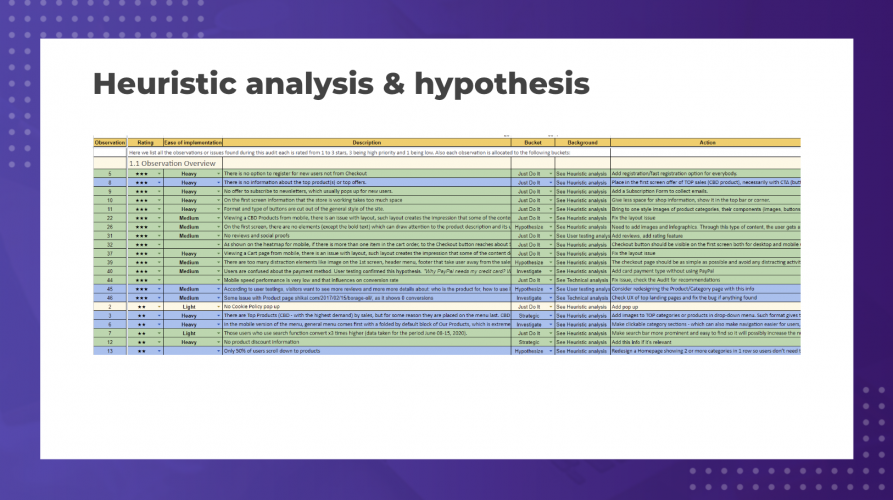This screenshot has height=500, width=893.
Task: Select cell 'No Cookie Policy pop up'
Action: pos(367,307)
